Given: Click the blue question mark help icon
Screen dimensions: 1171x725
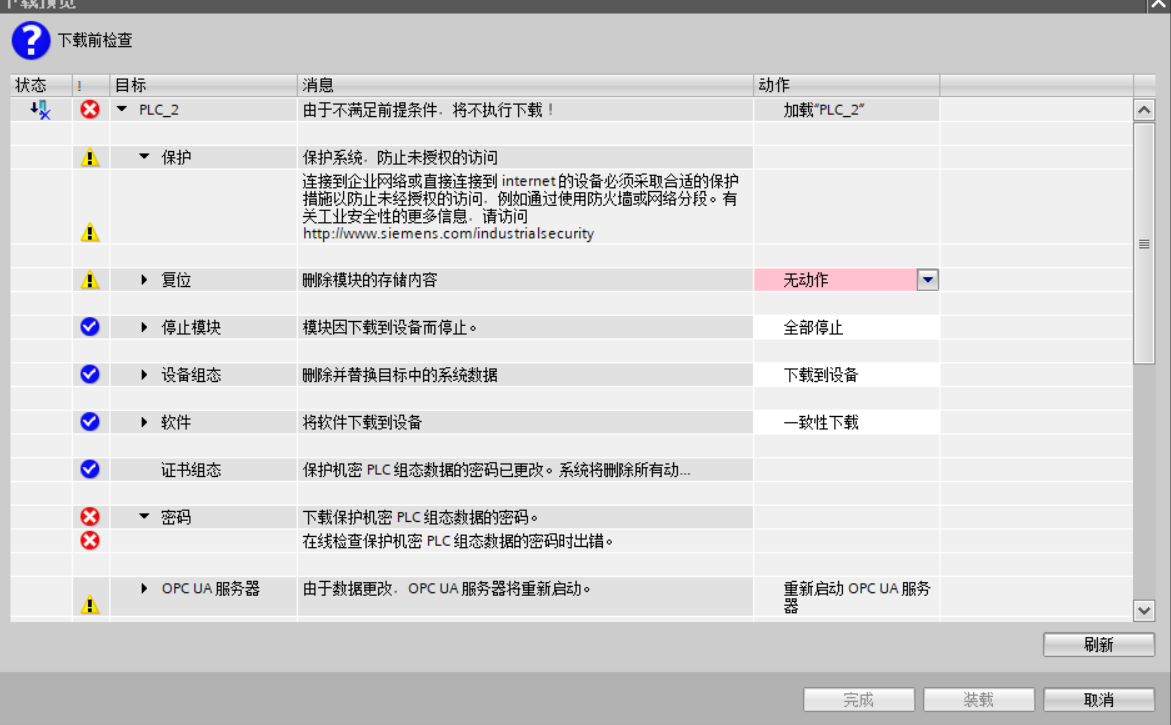Looking at the screenshot, I should click(x=30, y=41).
